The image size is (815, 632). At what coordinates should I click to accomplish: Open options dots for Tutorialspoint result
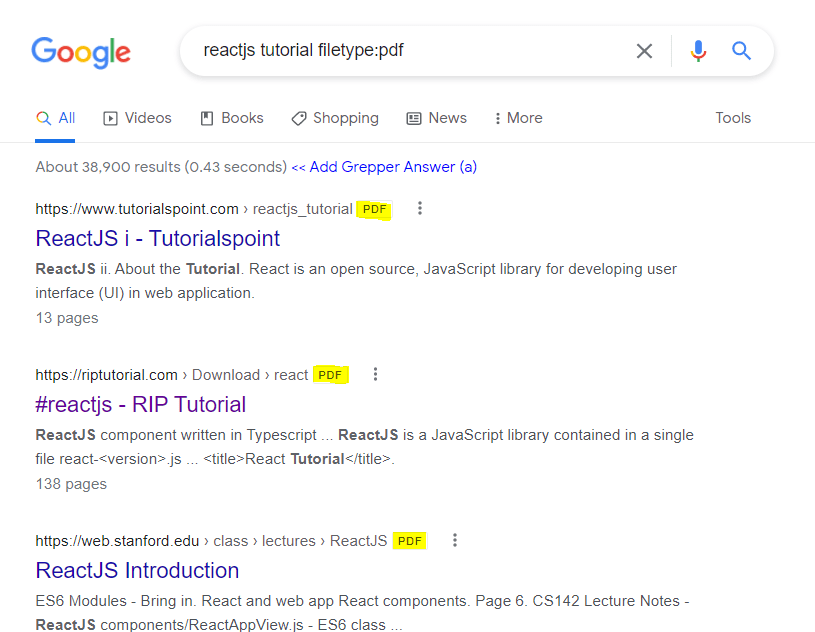coord(420,208)
